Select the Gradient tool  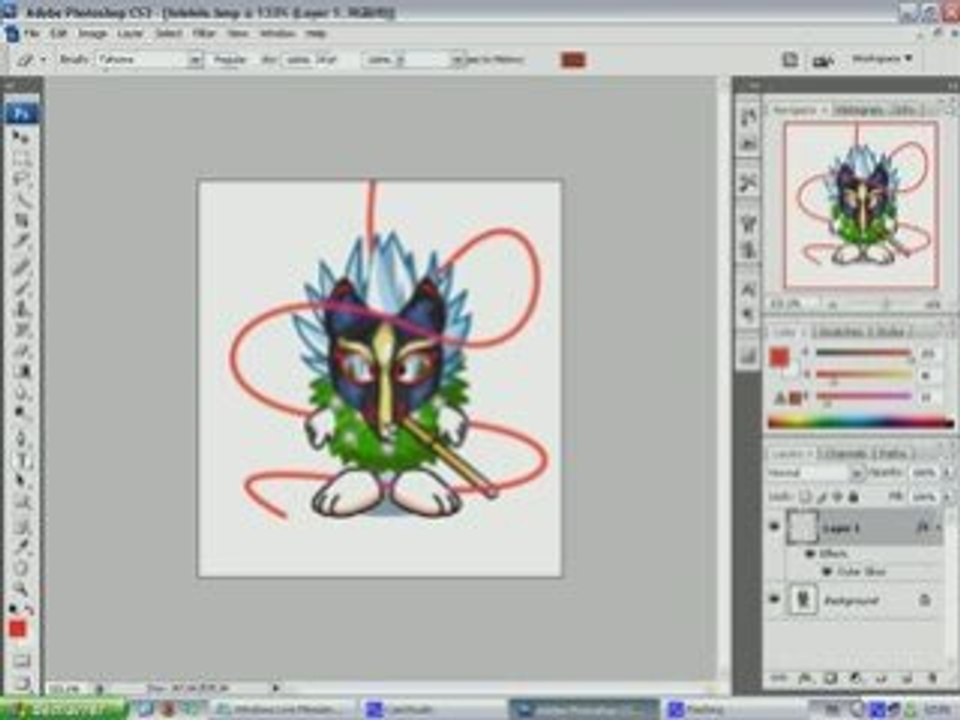[x=21, y=371]
